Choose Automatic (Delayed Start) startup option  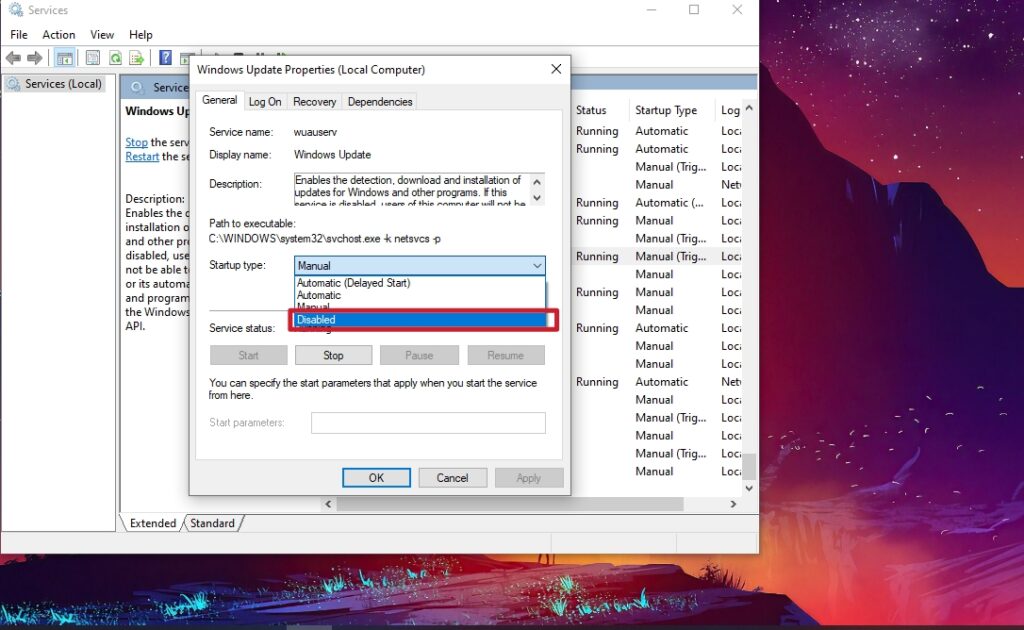tap(353, 283)
